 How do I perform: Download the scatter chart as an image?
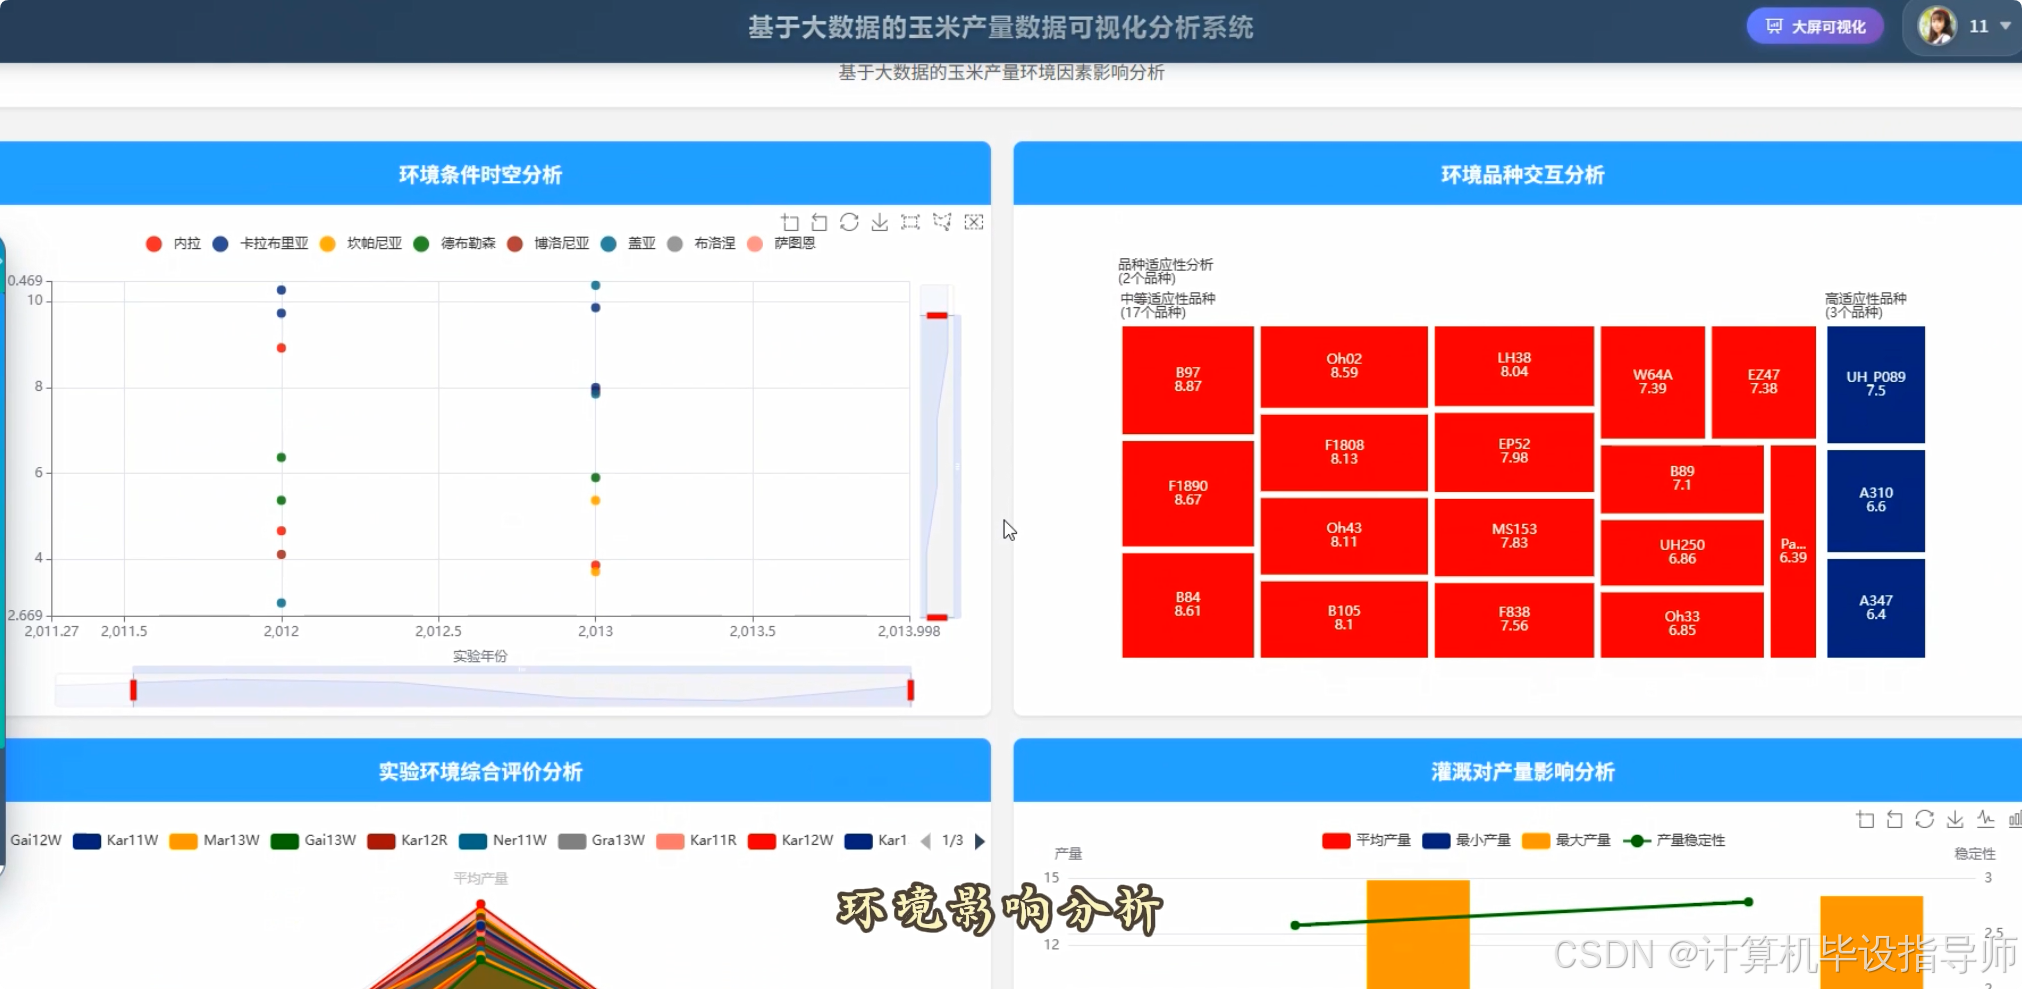pos(879,222)
